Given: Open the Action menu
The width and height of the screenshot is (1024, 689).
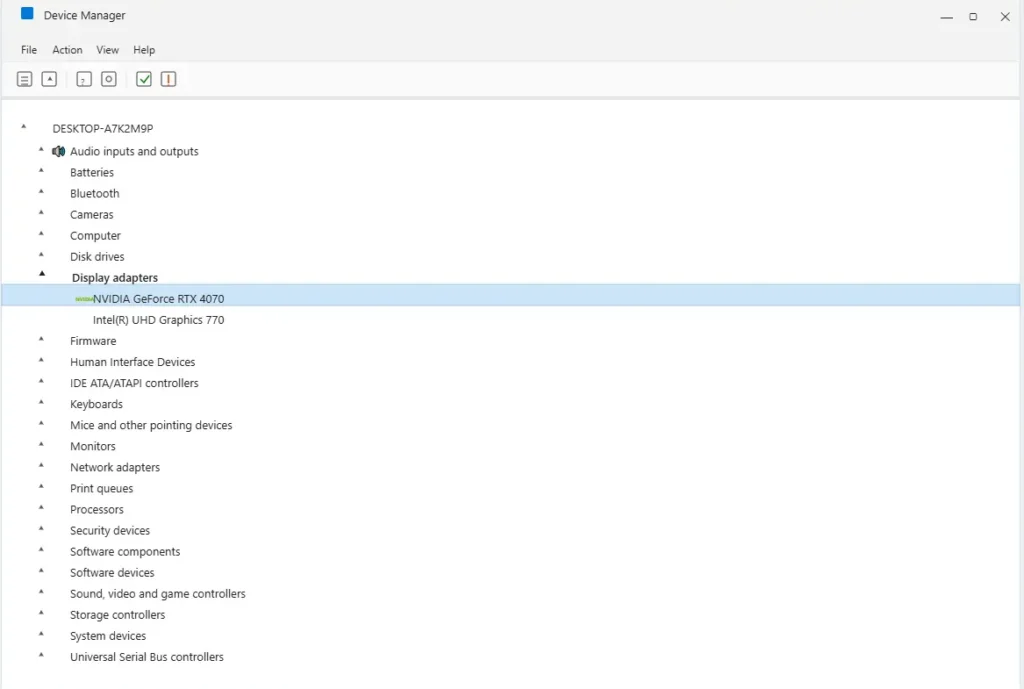Looking at the screenshot, I should 67,49.
